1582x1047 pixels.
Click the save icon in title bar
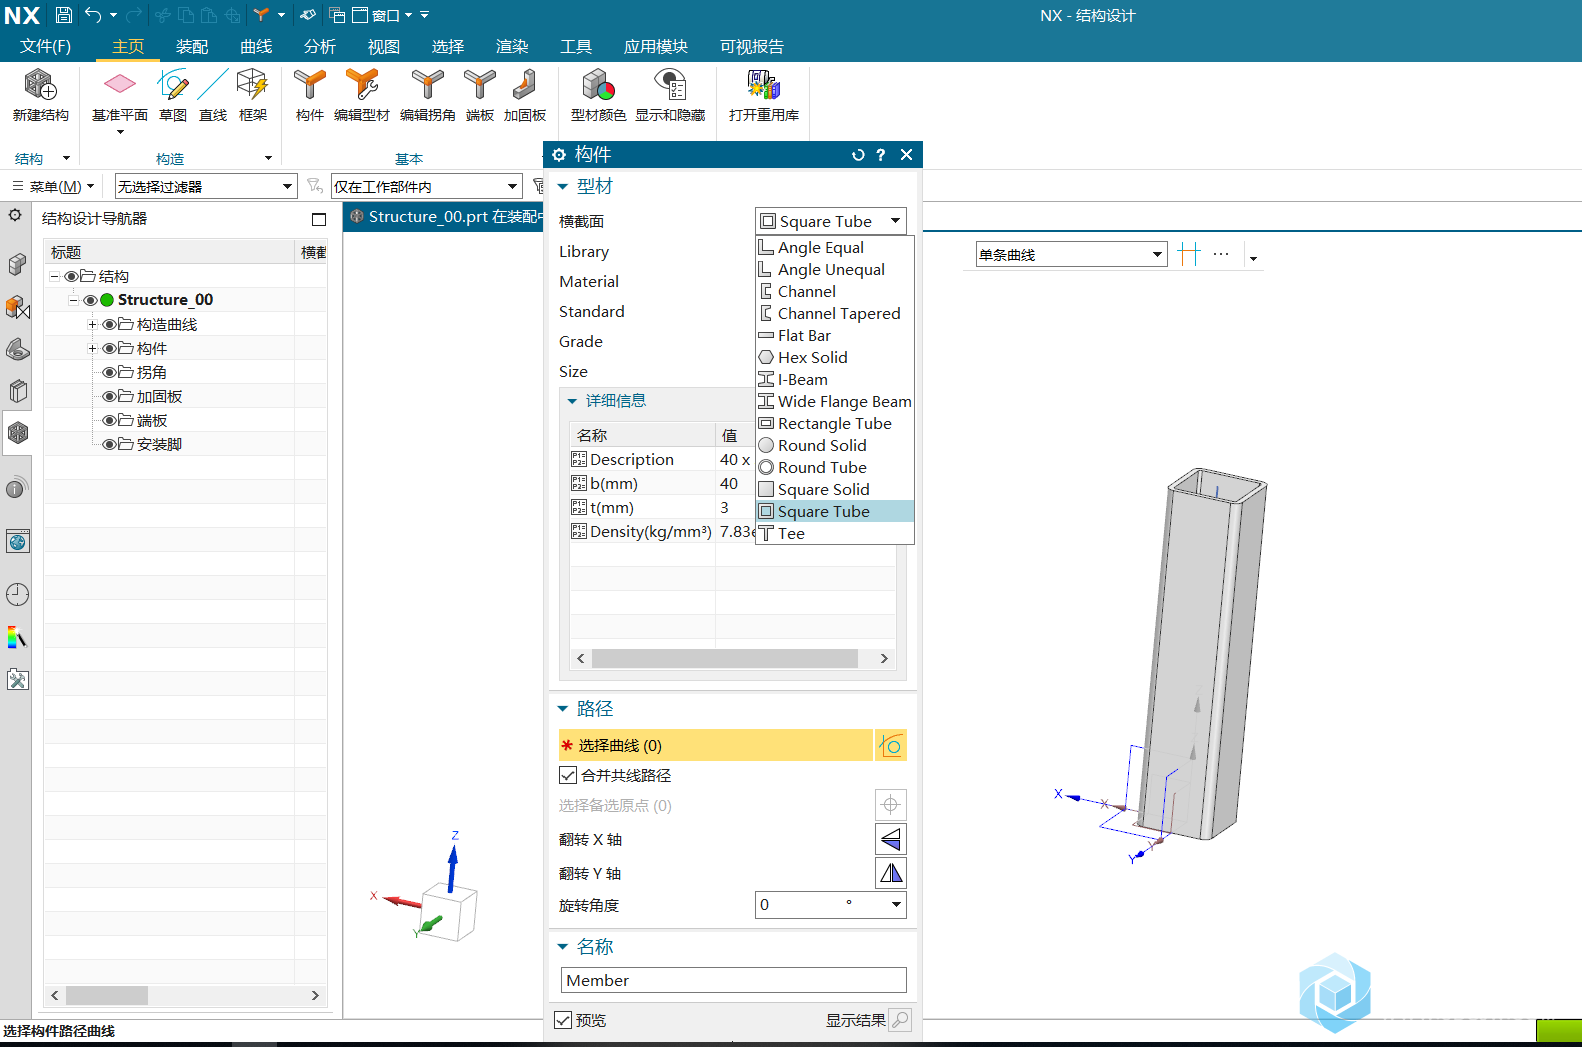click(63, 15)
